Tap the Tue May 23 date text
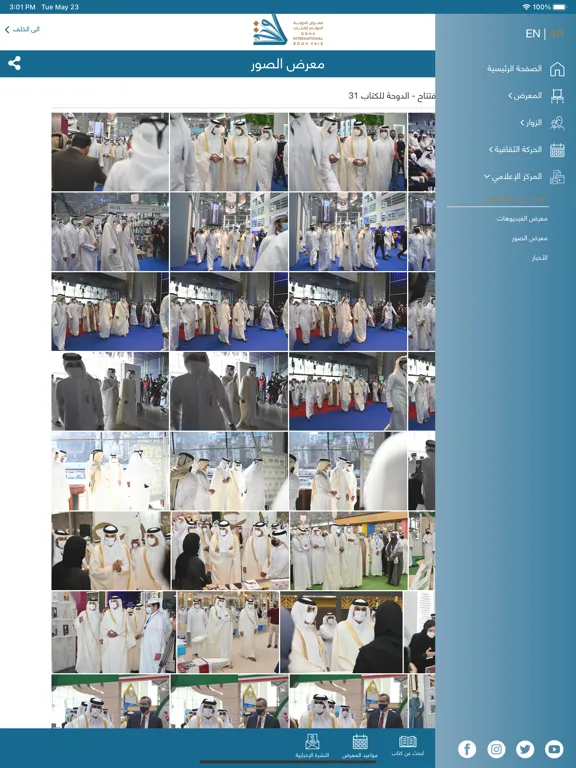Screen dimensions: 576x768 60,7
